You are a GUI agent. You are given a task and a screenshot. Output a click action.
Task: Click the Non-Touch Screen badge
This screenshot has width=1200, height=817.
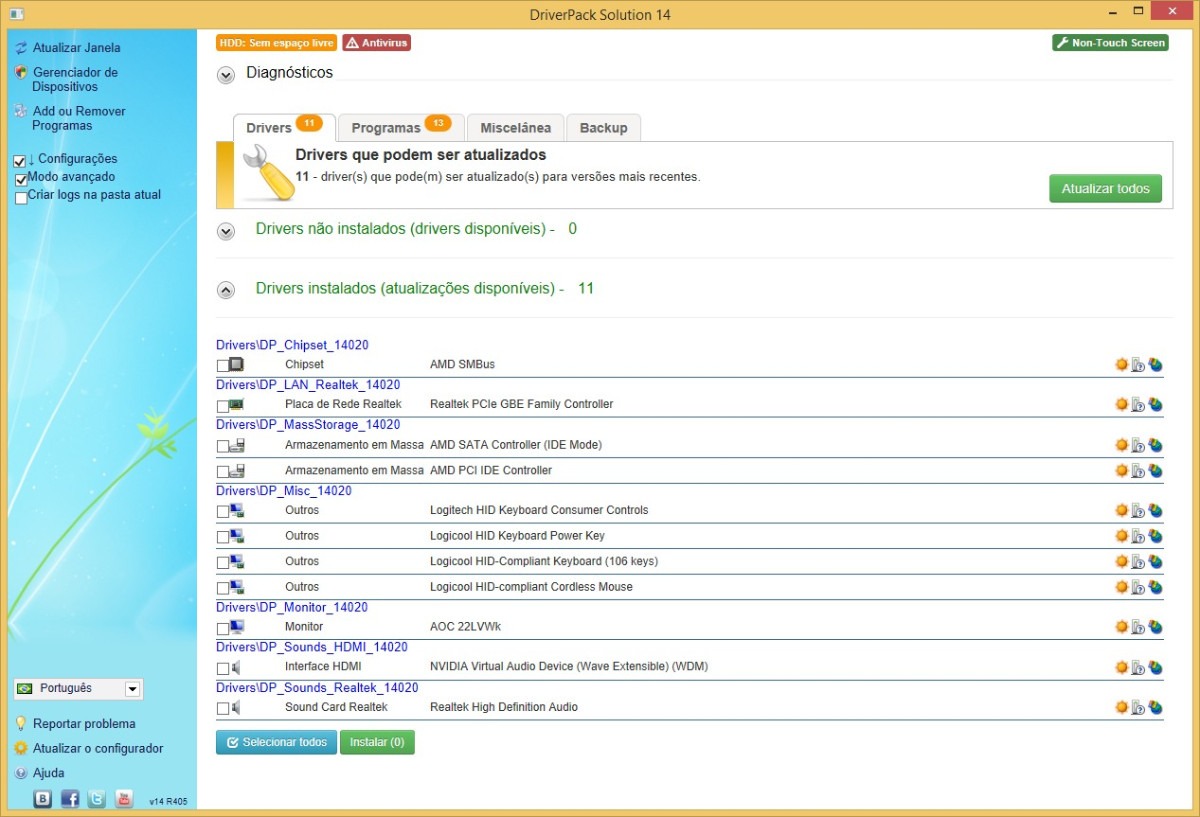1110,43
